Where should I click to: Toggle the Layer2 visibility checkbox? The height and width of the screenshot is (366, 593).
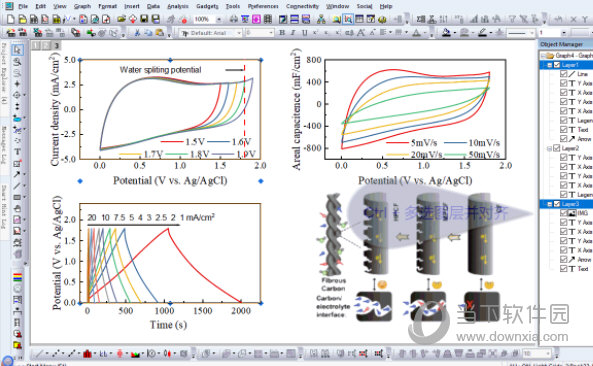[557, 148]
